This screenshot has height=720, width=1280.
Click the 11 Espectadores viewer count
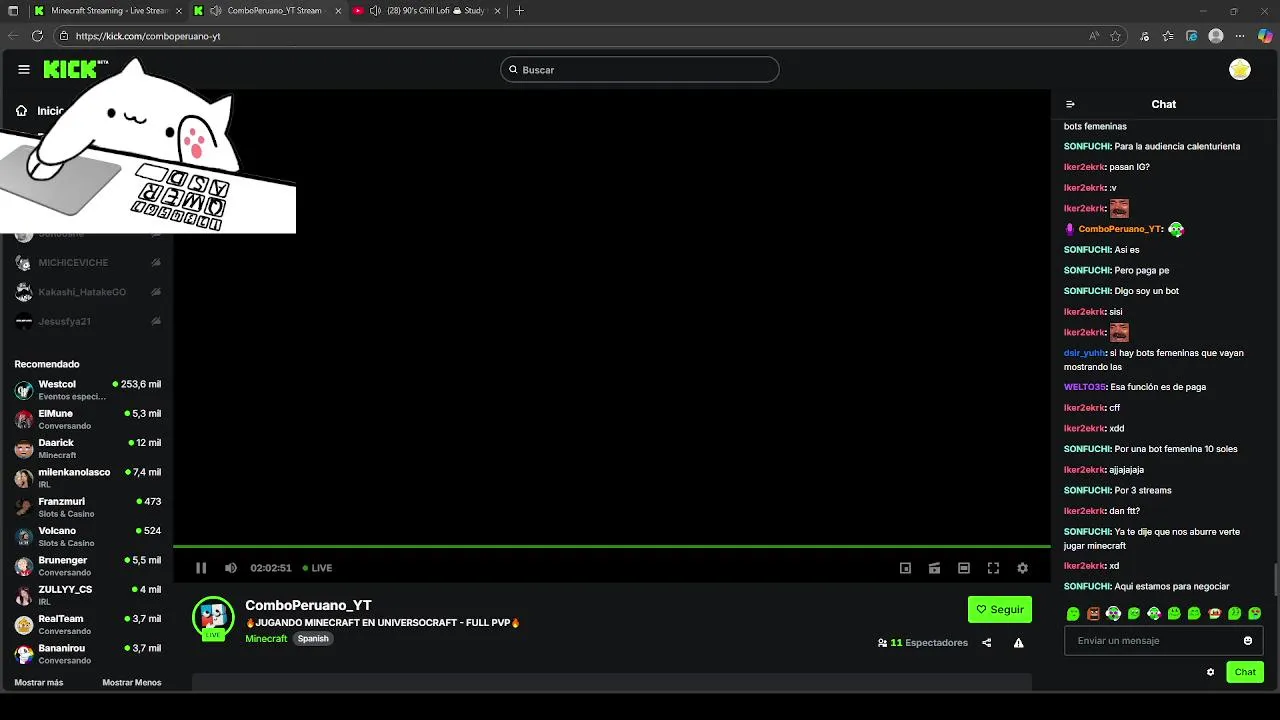click(x=923, y=643)
